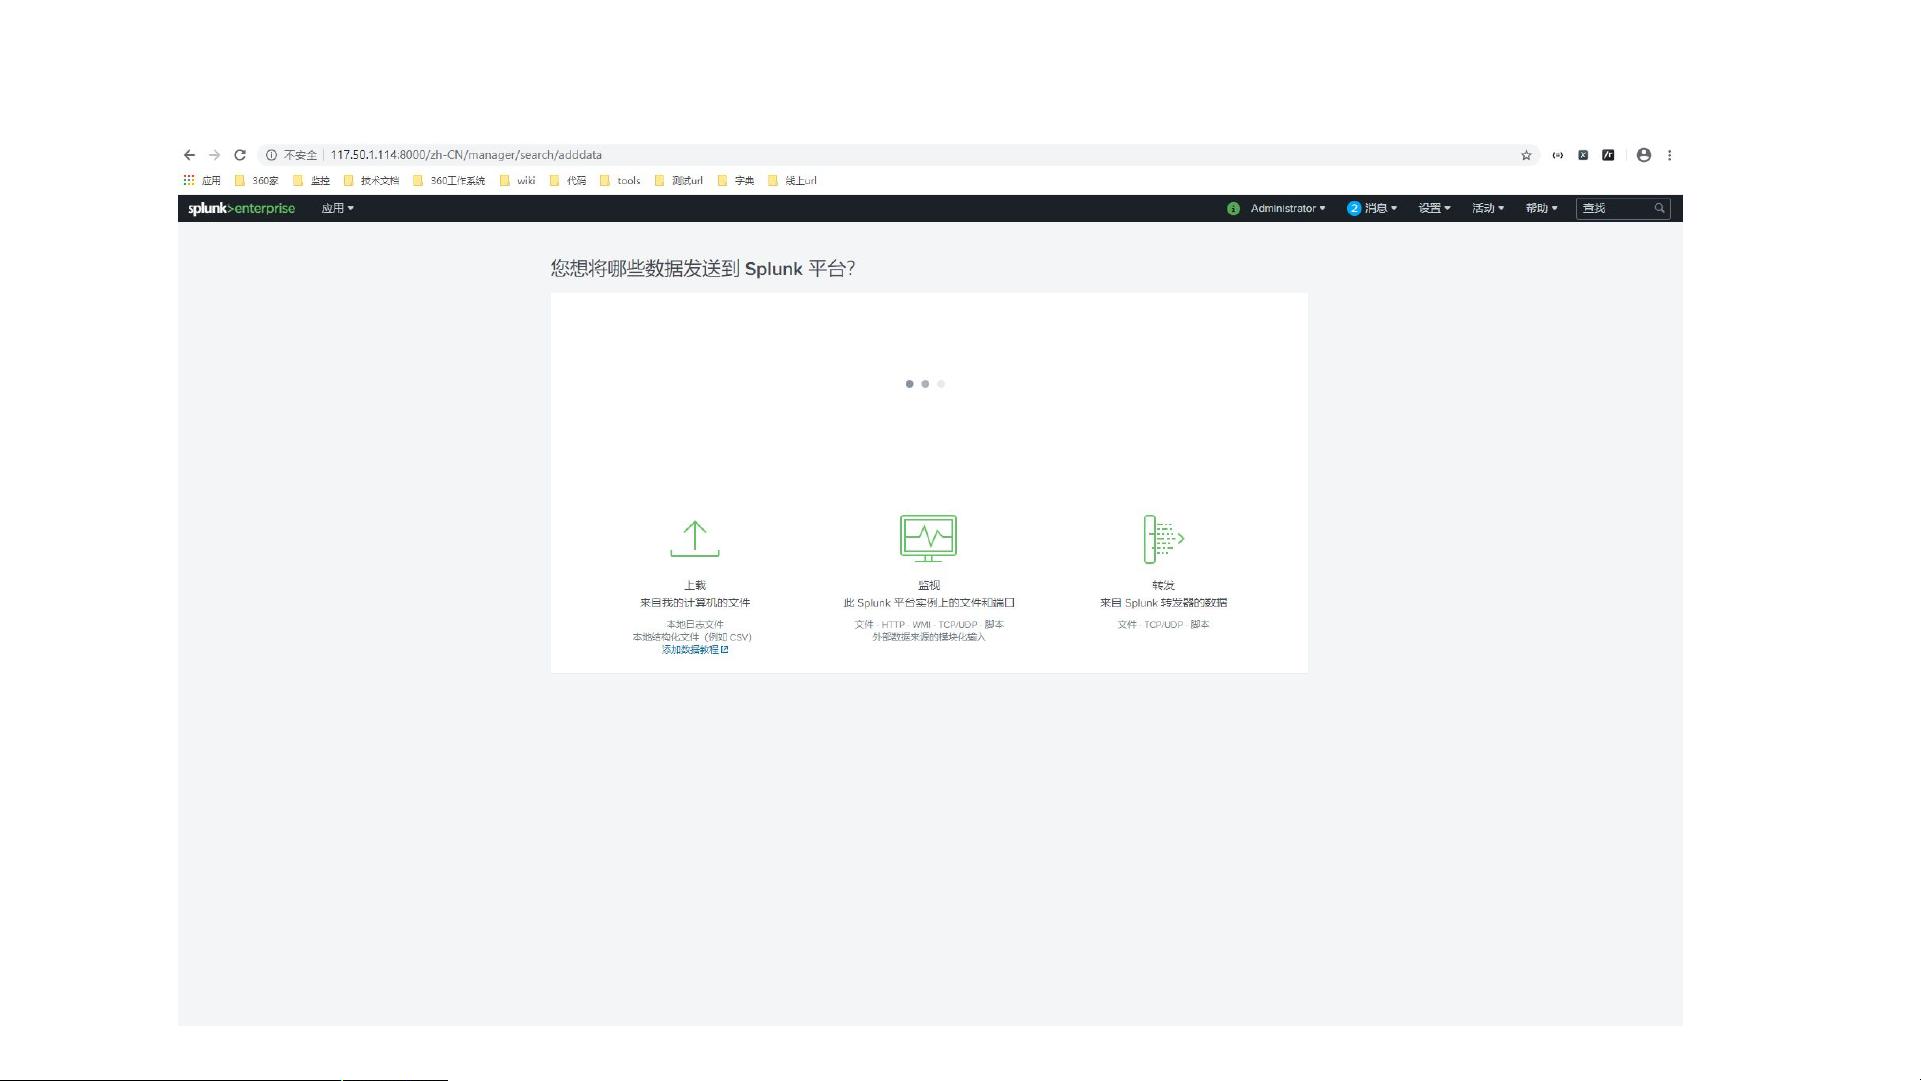Open the wiki bookmark folder

coord(517,181)
